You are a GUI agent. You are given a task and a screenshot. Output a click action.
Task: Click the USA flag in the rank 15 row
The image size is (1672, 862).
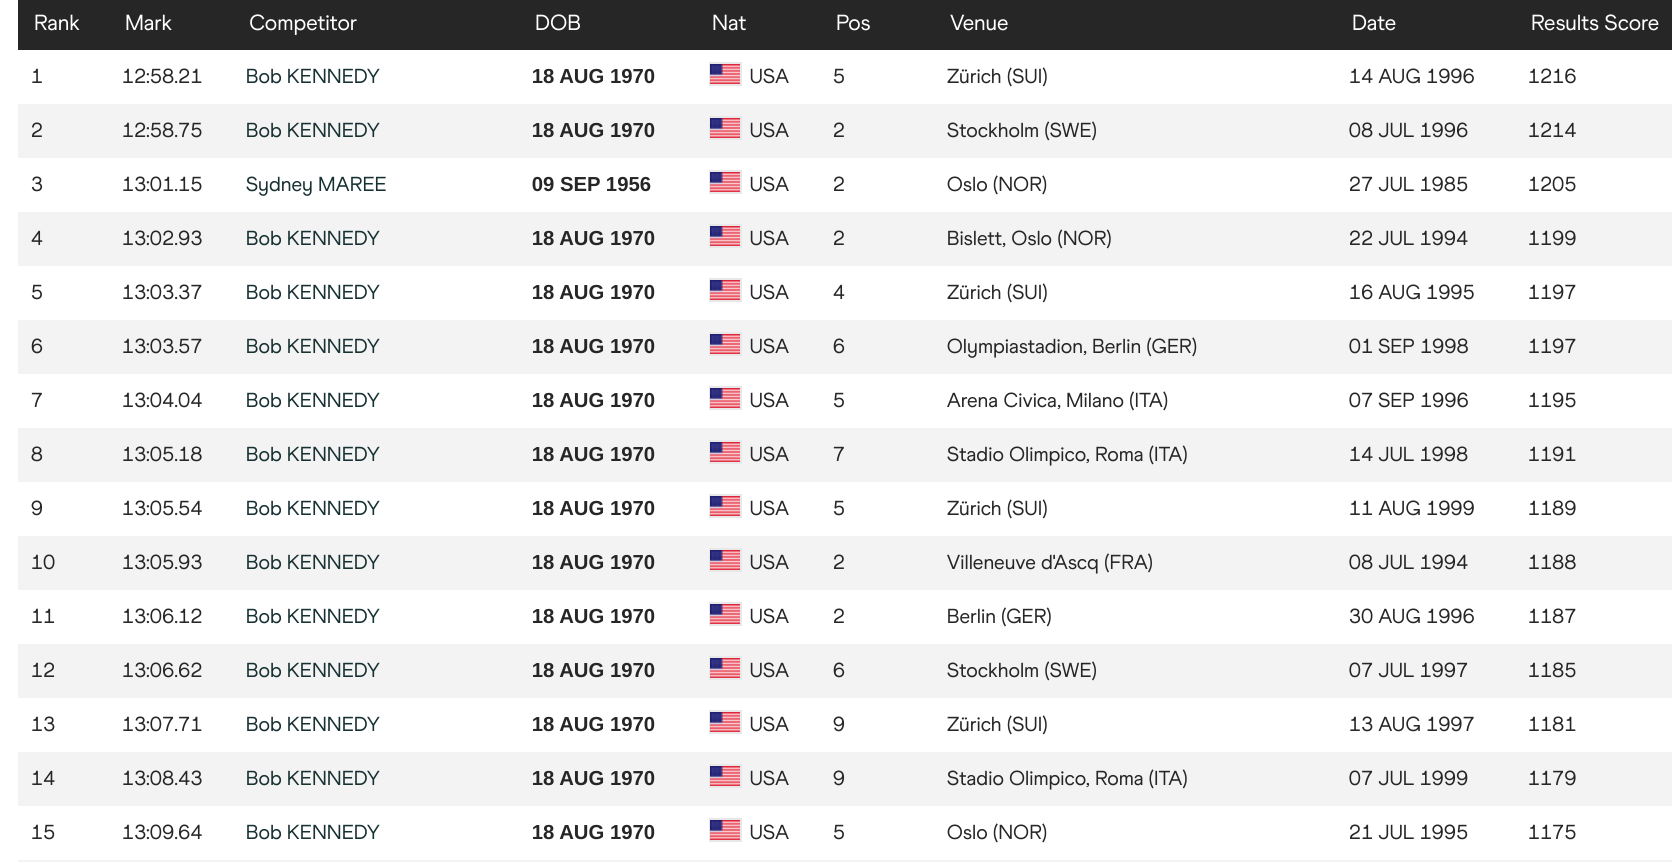click(x=725, y=831)
